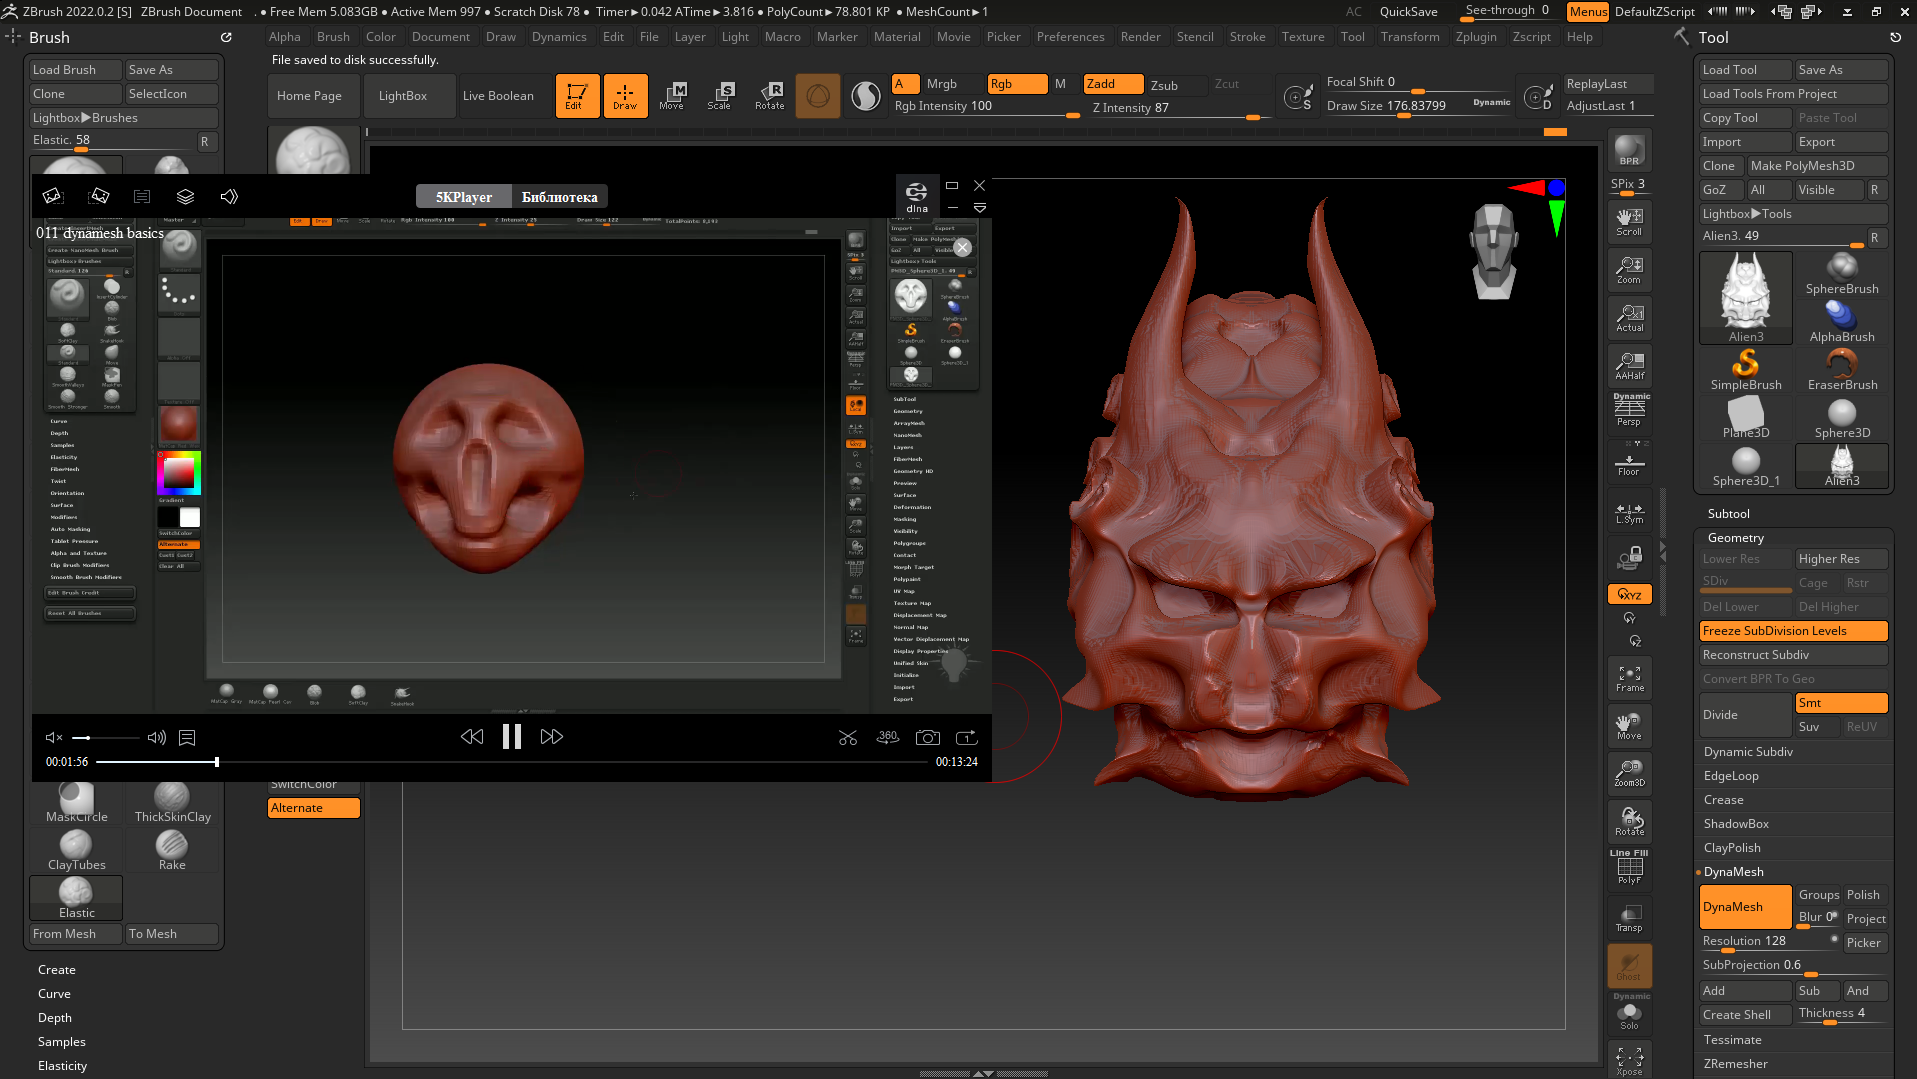Screen dimensions: 1917x1079
Task: Expand the ZRemesher section
Action: pyautogui.click(x=1735, y=1064)
